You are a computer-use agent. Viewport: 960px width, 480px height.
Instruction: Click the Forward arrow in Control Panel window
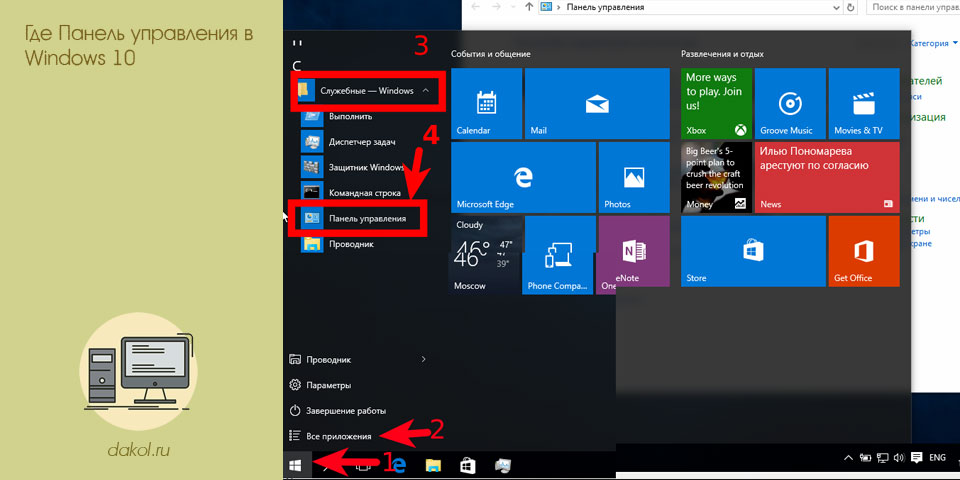coord(496,7)
